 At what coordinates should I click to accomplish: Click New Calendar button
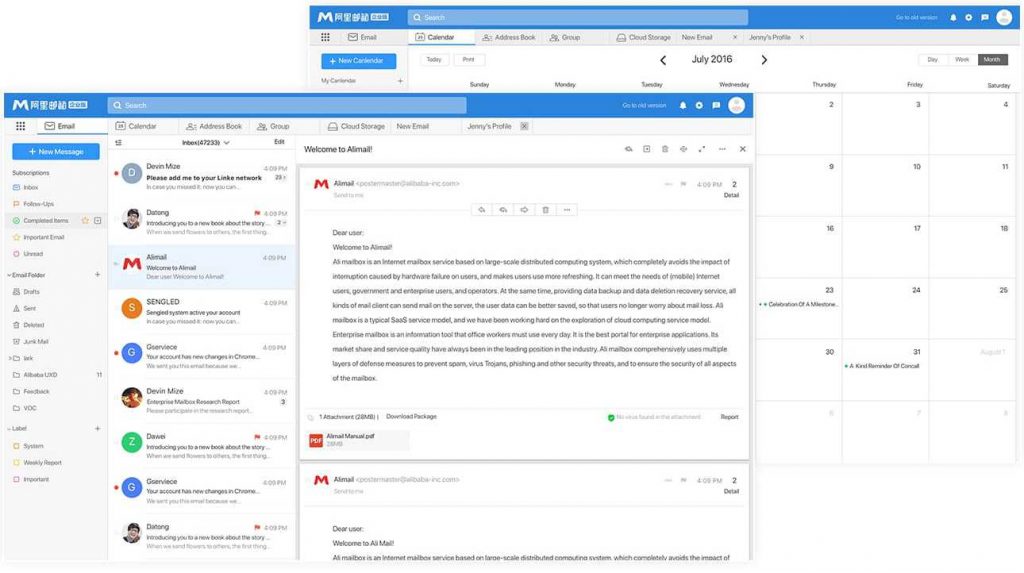click(359, 61)
